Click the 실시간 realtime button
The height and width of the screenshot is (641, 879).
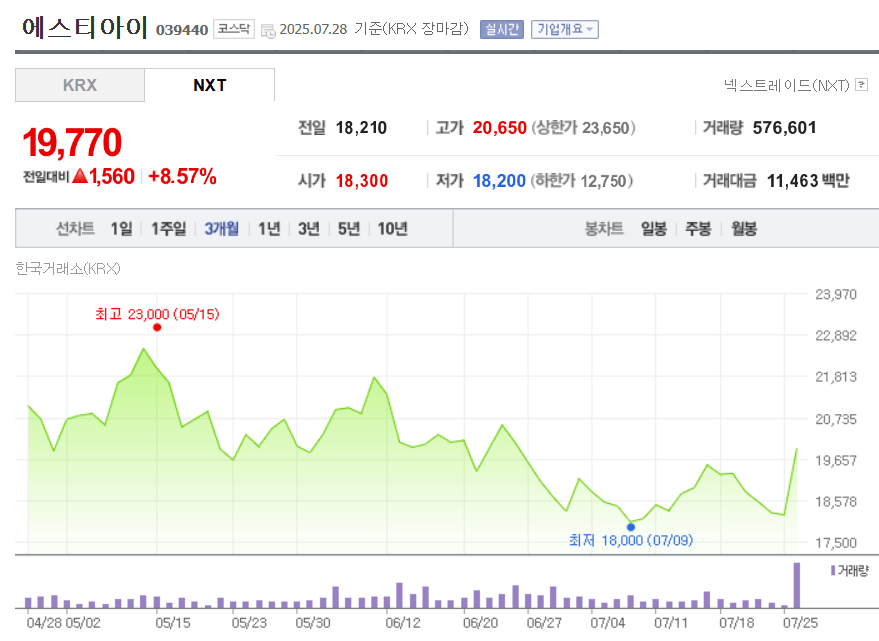(x=501, y=29)
